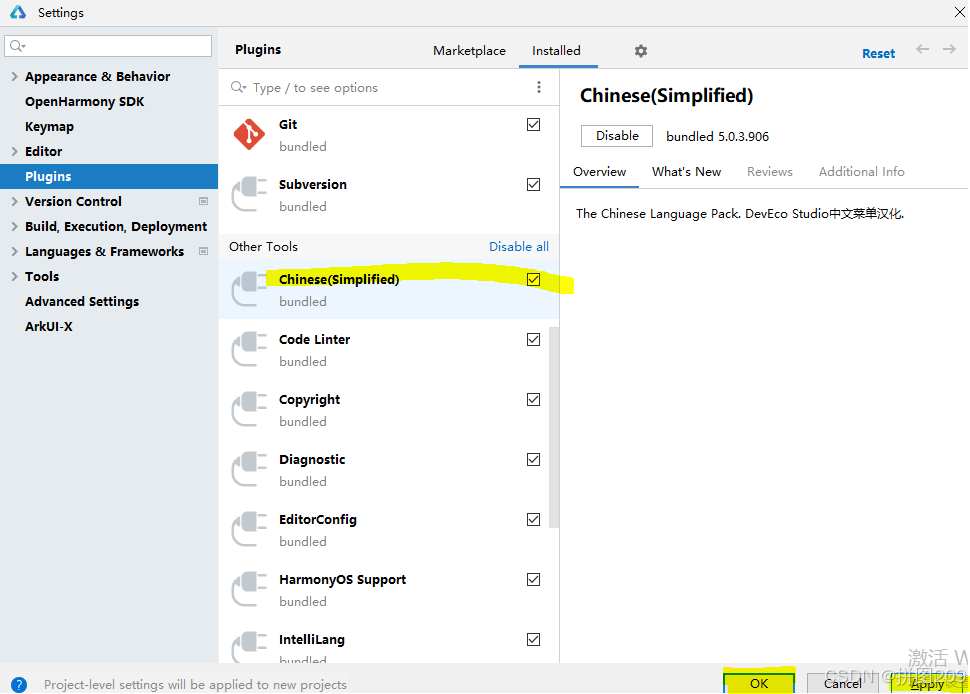Uncheck the Chinese(Simplified) plugin checkbox
The width and height of the screenshot is (970, 694).
[533, 279]
